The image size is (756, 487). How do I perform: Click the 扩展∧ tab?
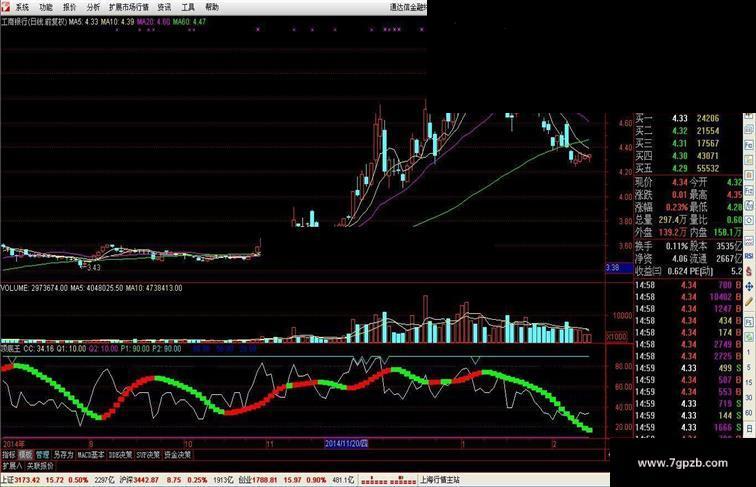[x=12, y=466]
